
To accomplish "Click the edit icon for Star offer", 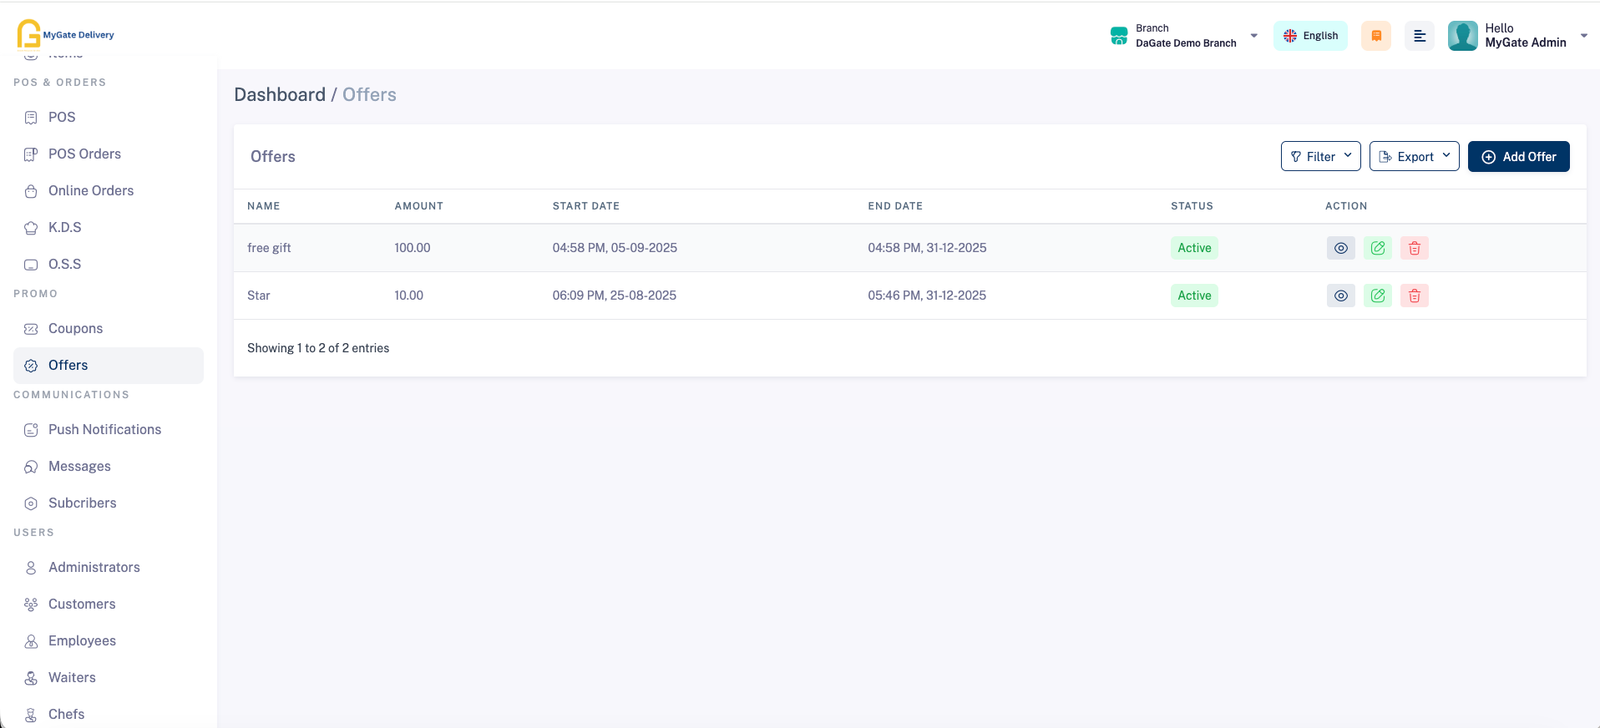I will coord(1377,296).
